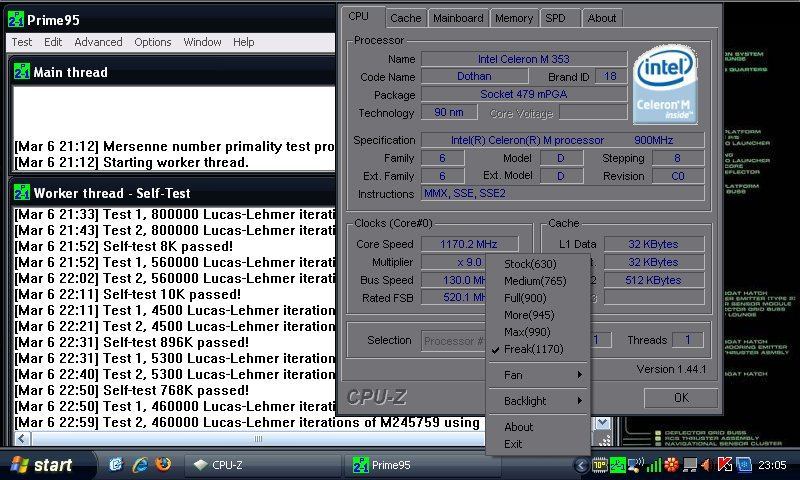
Task: Click the Prime95 title bar icon
Action: click(15, 19)
